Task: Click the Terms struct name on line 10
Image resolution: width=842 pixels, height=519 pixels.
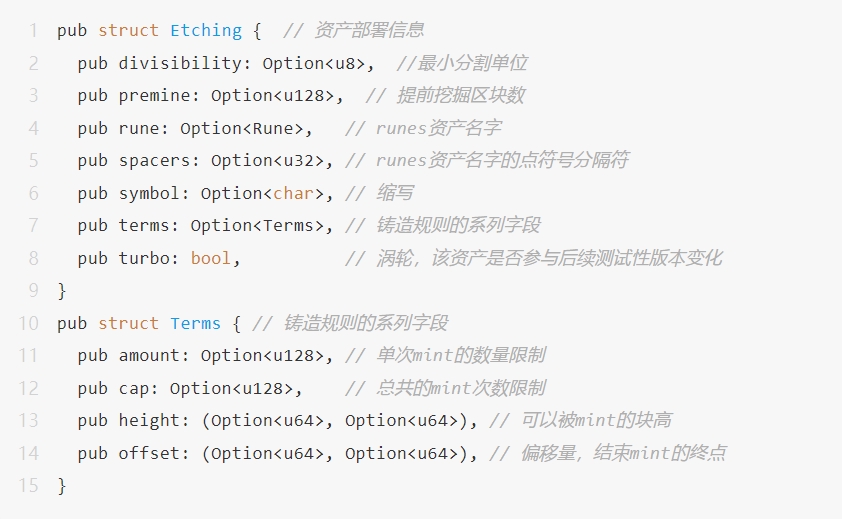Action: pyautogui.click(x=195, y=323)
